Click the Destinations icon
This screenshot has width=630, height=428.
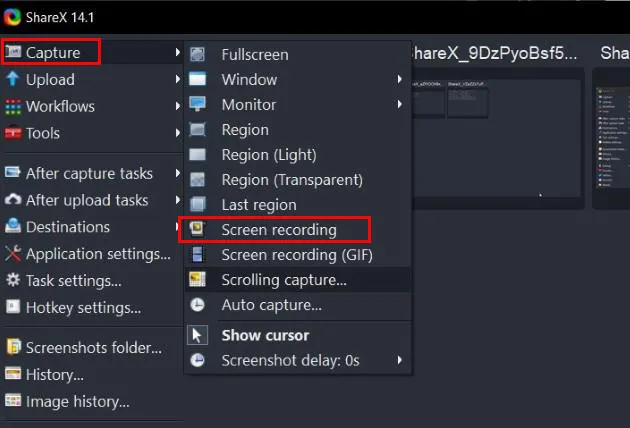click(x=13, y=226)
